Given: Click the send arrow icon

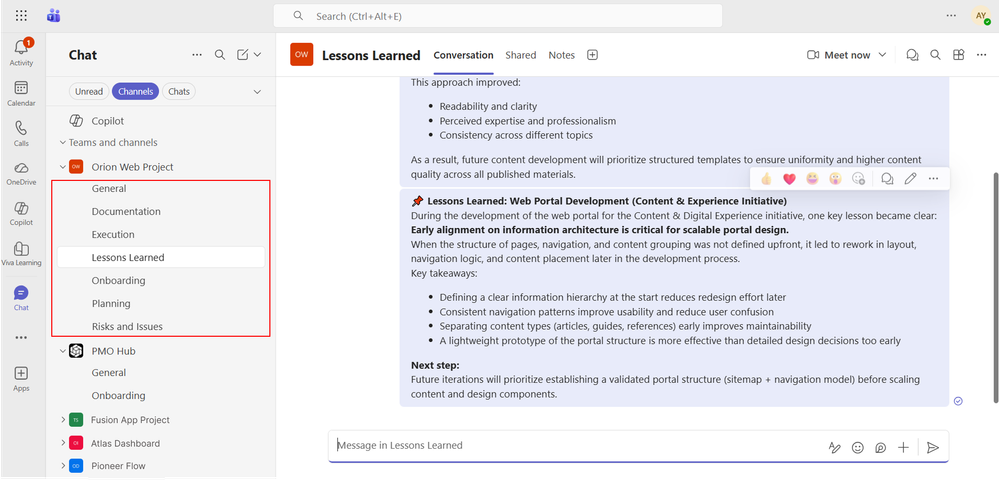Looking at the screenshot, I should (933, 448).
